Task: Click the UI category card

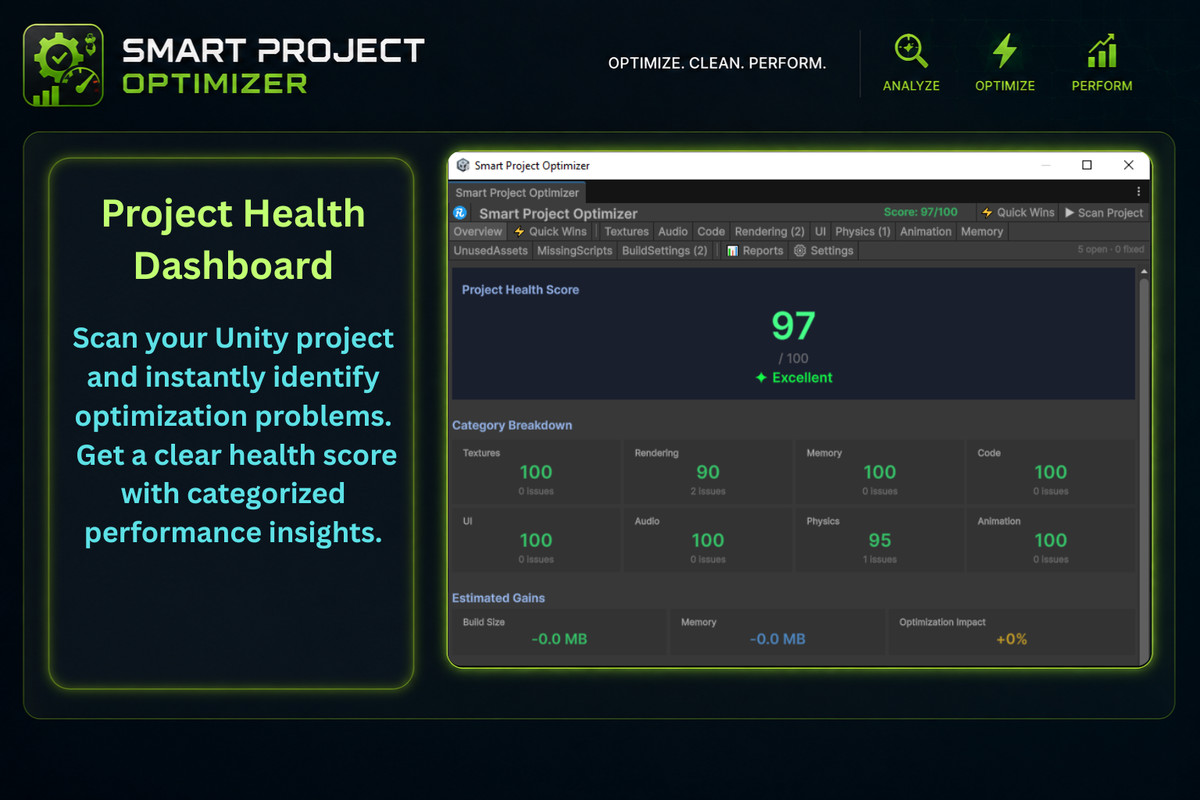Action: tap(536, 540)
